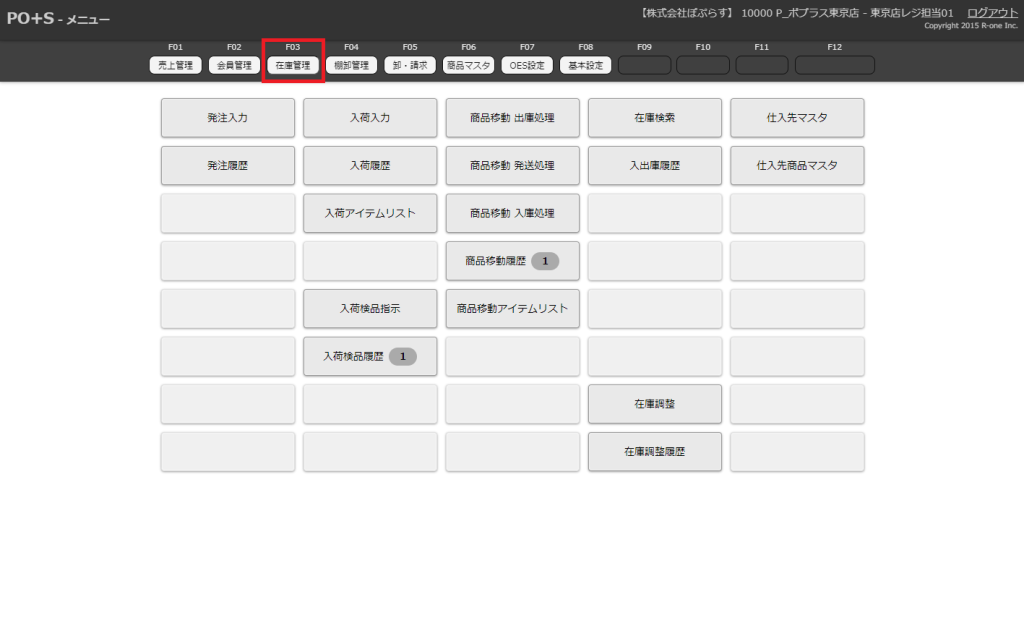This screenshot has height=620, width=1024.
Task: Click the 入荷検品指示 button
Action: tap(370, 309)
